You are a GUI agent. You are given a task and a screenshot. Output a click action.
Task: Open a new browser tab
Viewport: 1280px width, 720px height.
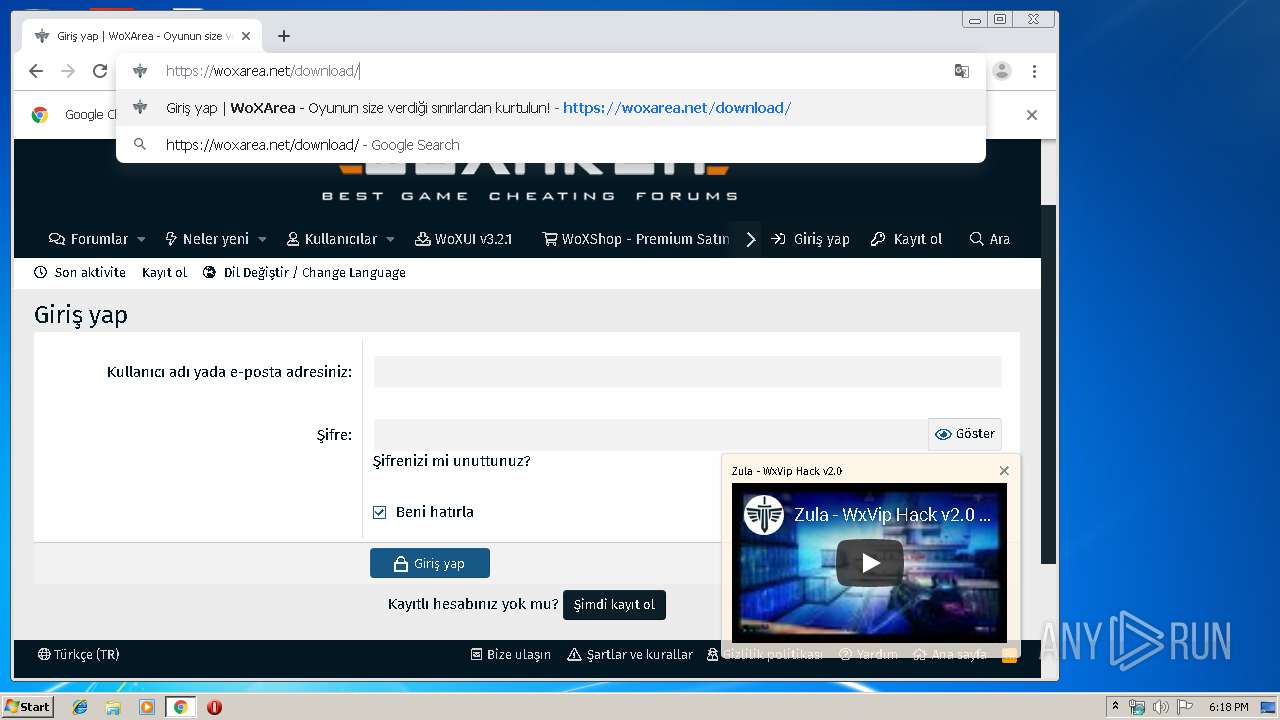click(x=284, y=36)
